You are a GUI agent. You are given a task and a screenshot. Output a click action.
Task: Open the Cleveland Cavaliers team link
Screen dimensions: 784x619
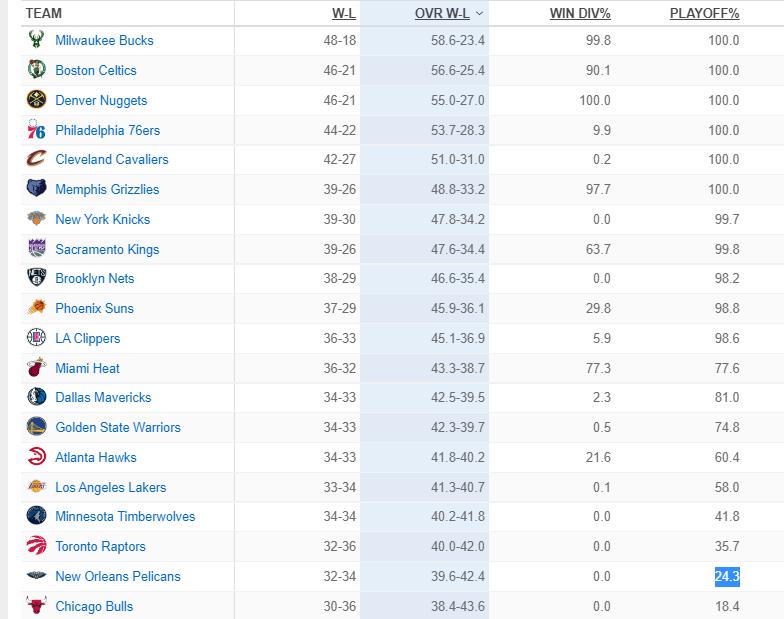coord(112,159)
